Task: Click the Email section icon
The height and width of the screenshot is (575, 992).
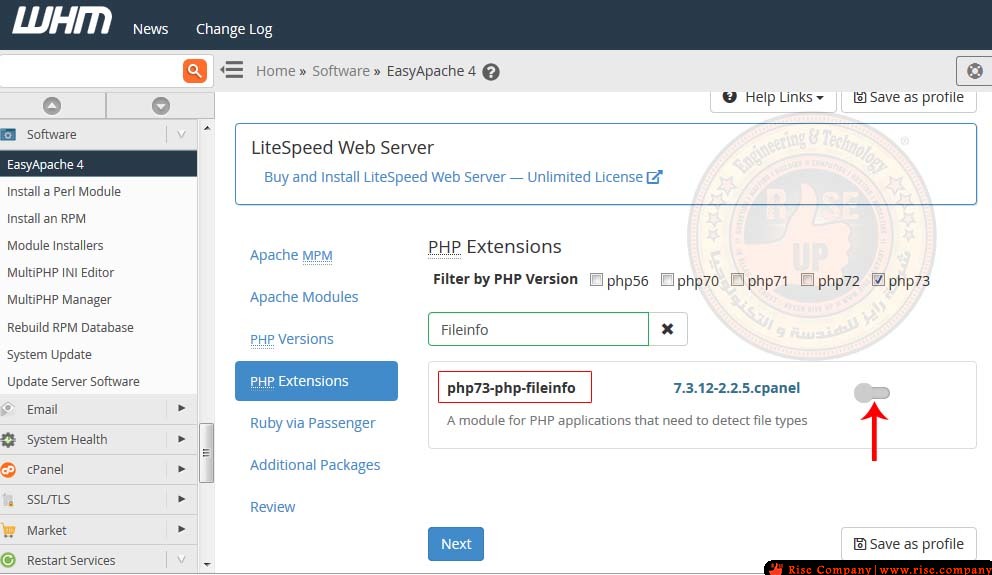Action: coord(8,409)
